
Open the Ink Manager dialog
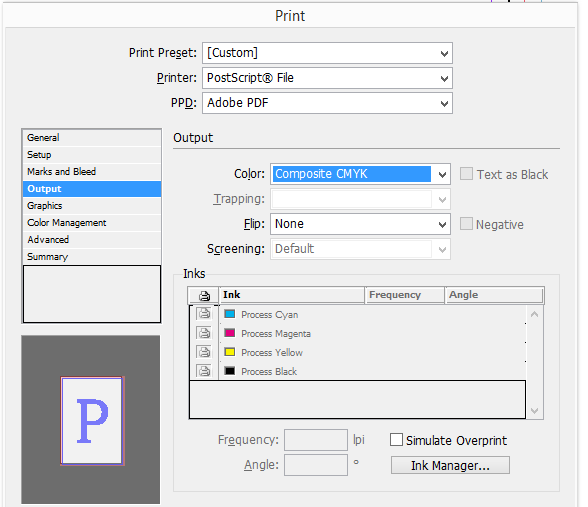[450, 465]
